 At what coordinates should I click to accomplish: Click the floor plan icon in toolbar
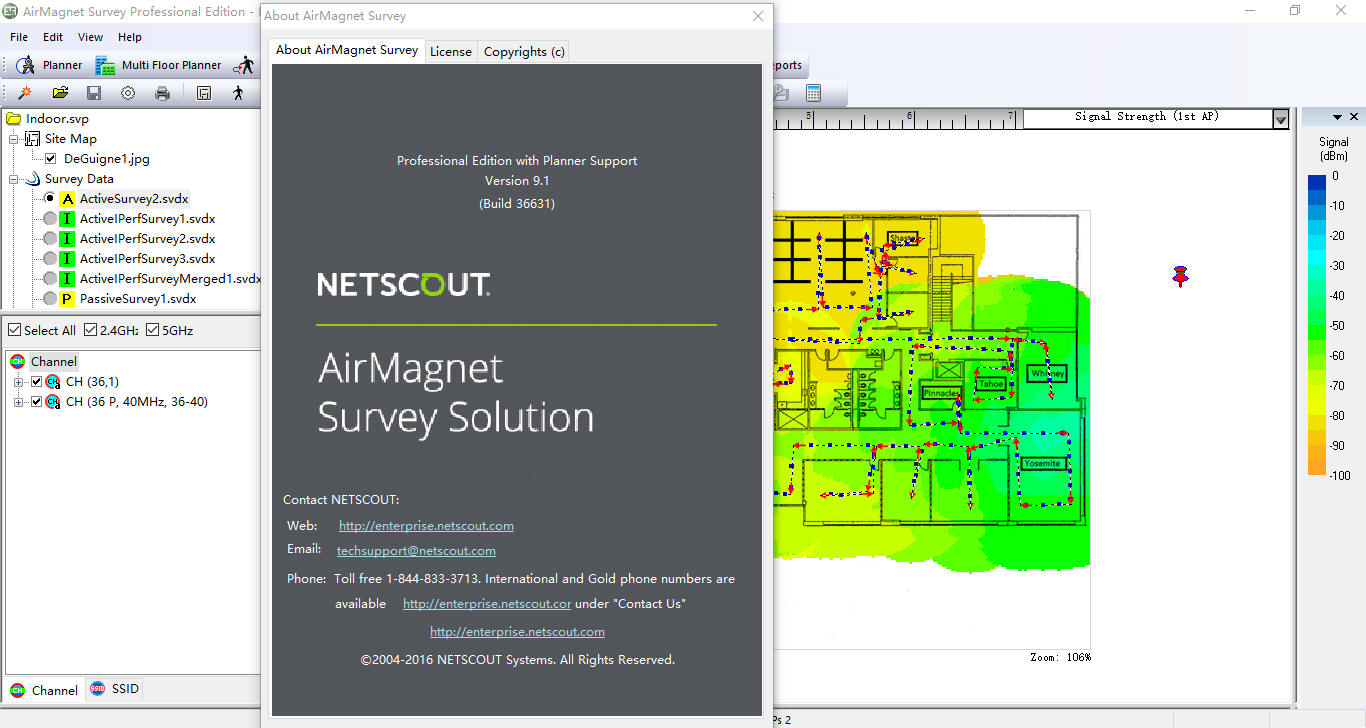coord(204,93)
